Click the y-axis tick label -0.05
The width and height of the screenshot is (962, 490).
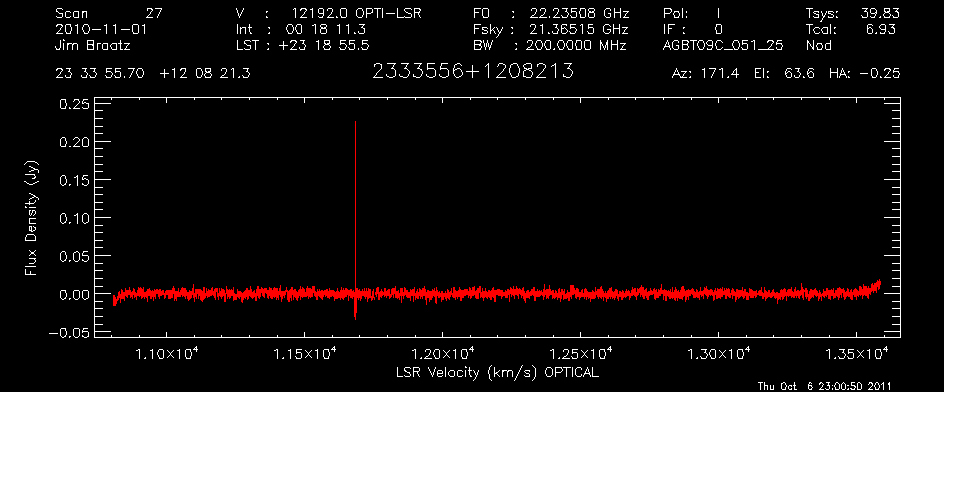[69, 333]
